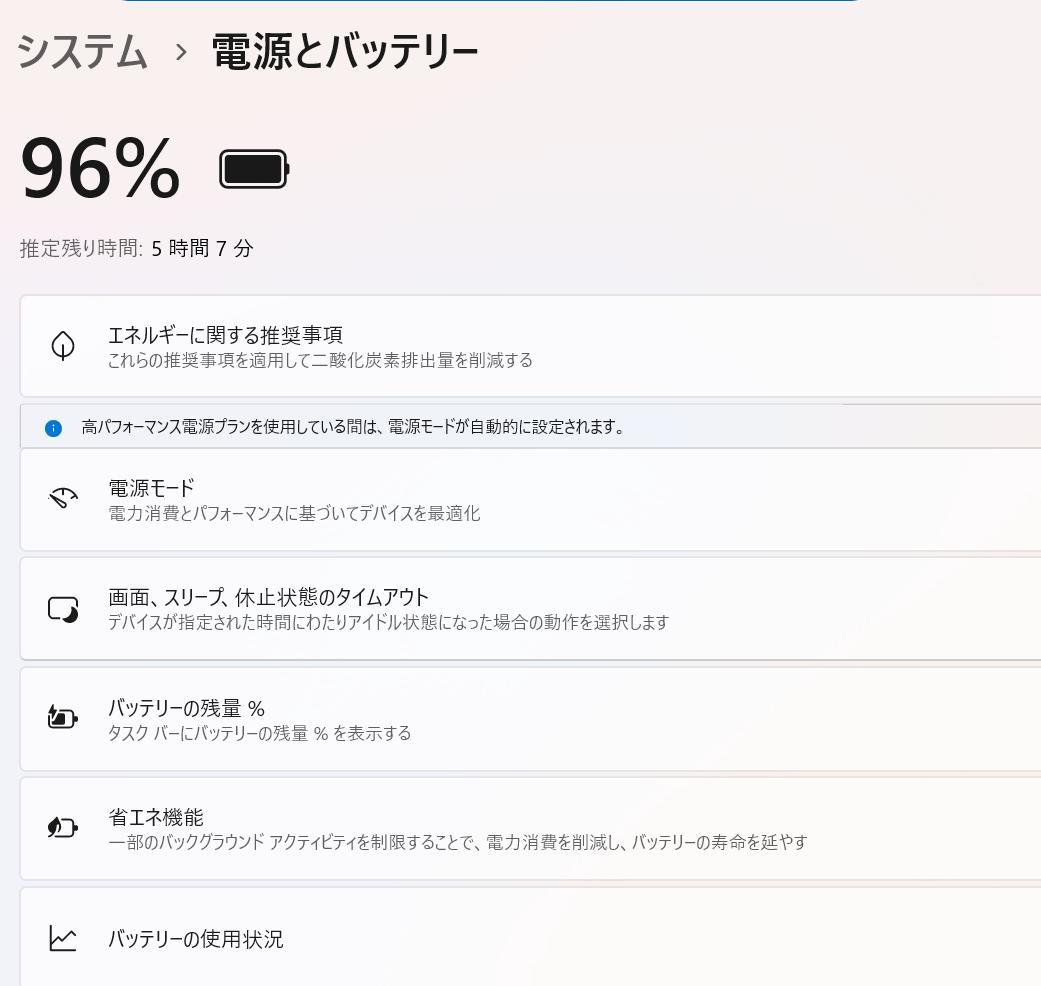
Task: Click the chart icon for バッテリーの使用状況
Action: (63, 938)
